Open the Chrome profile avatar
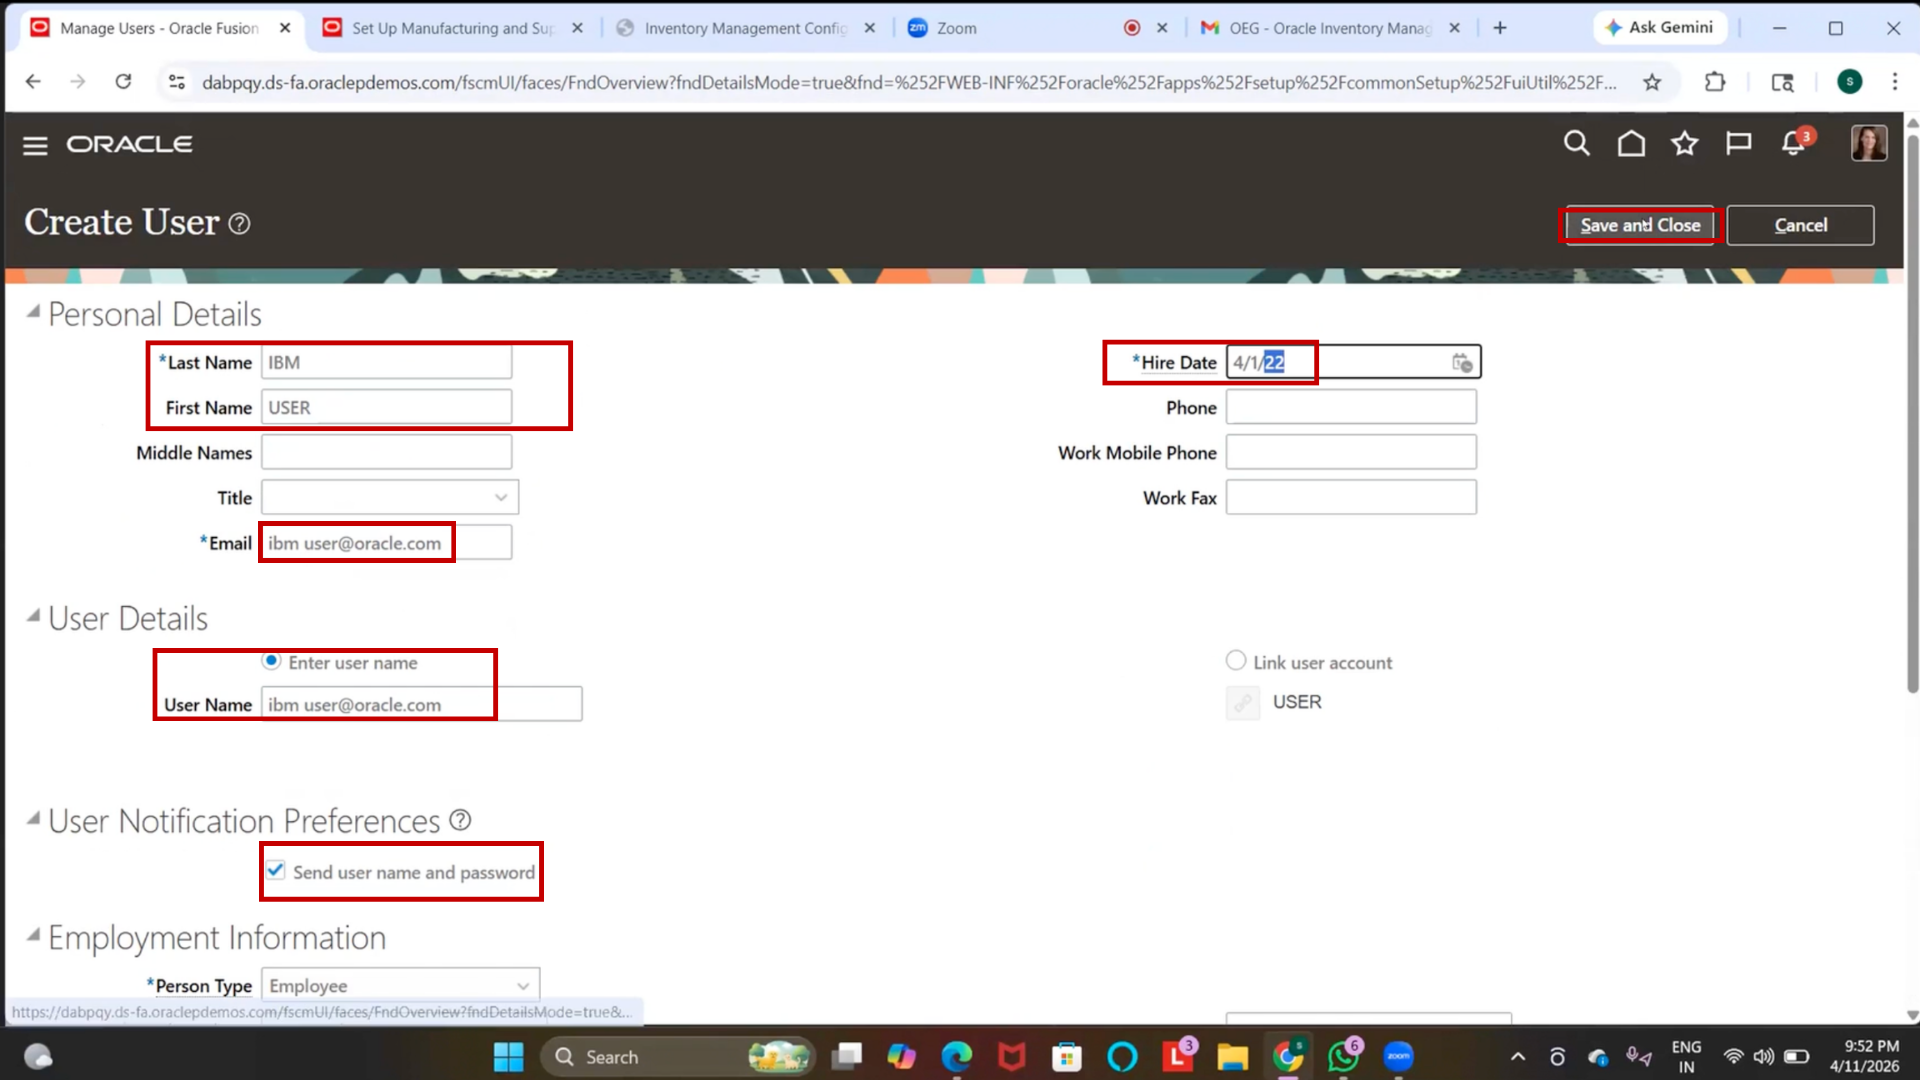The width and height of the screenshot is (1920, 1080). coord(1849,82)
